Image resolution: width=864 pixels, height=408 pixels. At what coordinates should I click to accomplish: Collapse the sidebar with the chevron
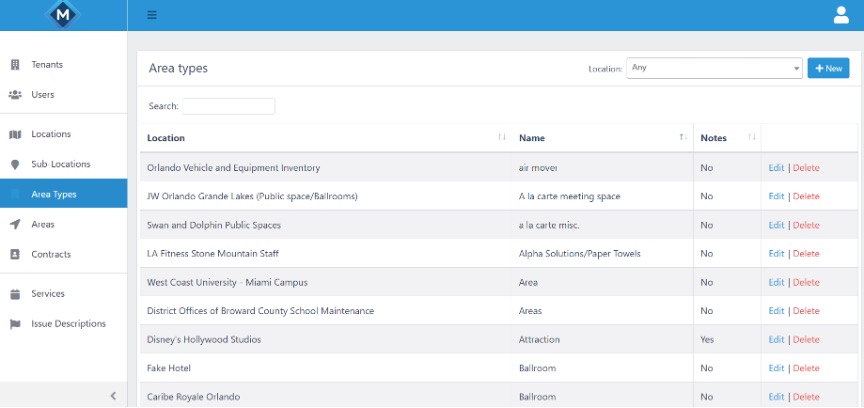[113, 396]
